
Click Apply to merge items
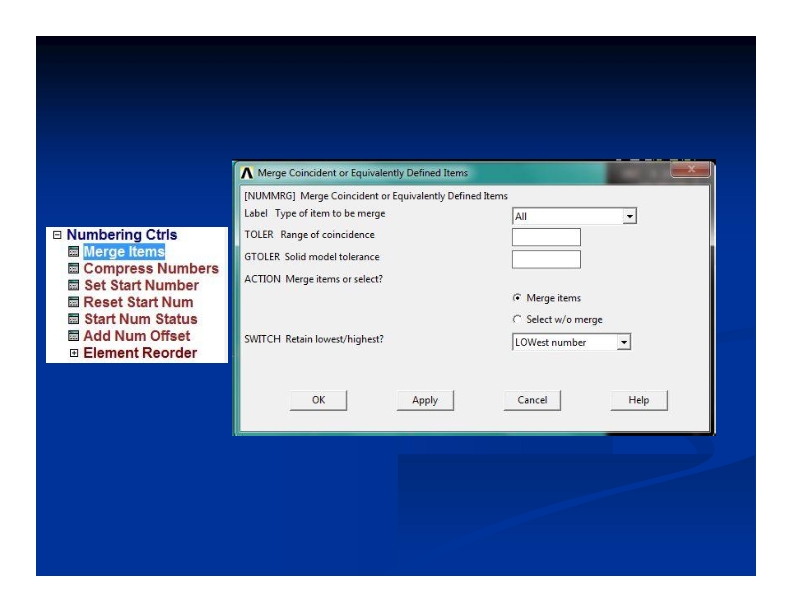click(x=425, y=400)
